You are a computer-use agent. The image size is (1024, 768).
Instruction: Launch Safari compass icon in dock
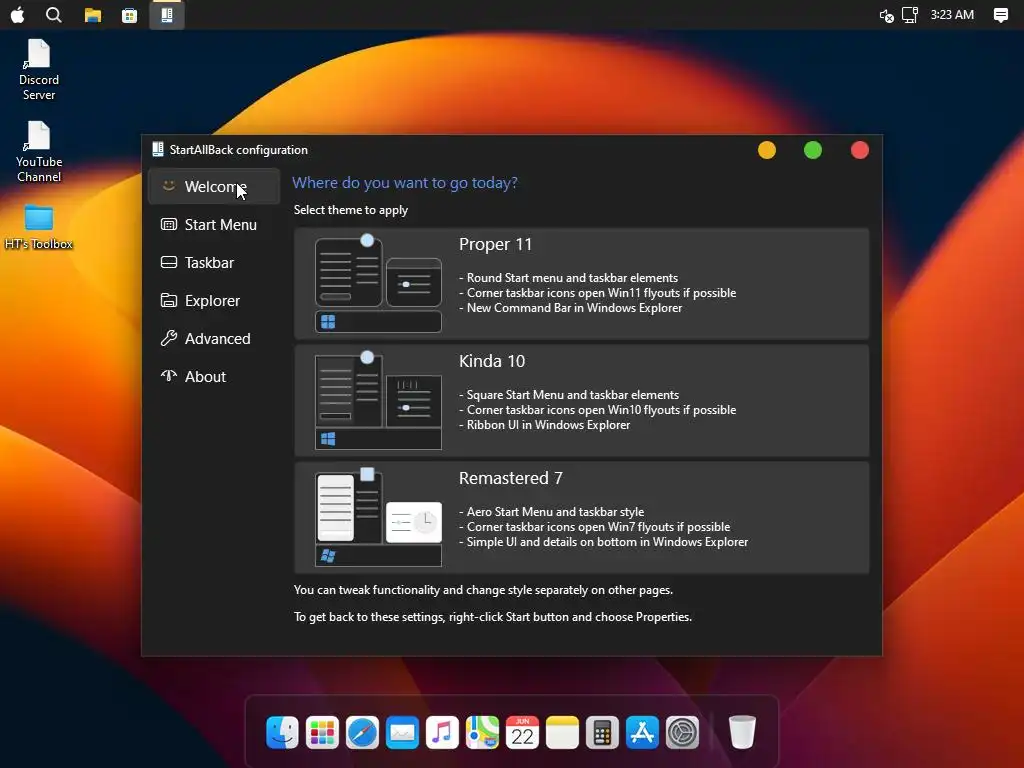pos(362,732)
